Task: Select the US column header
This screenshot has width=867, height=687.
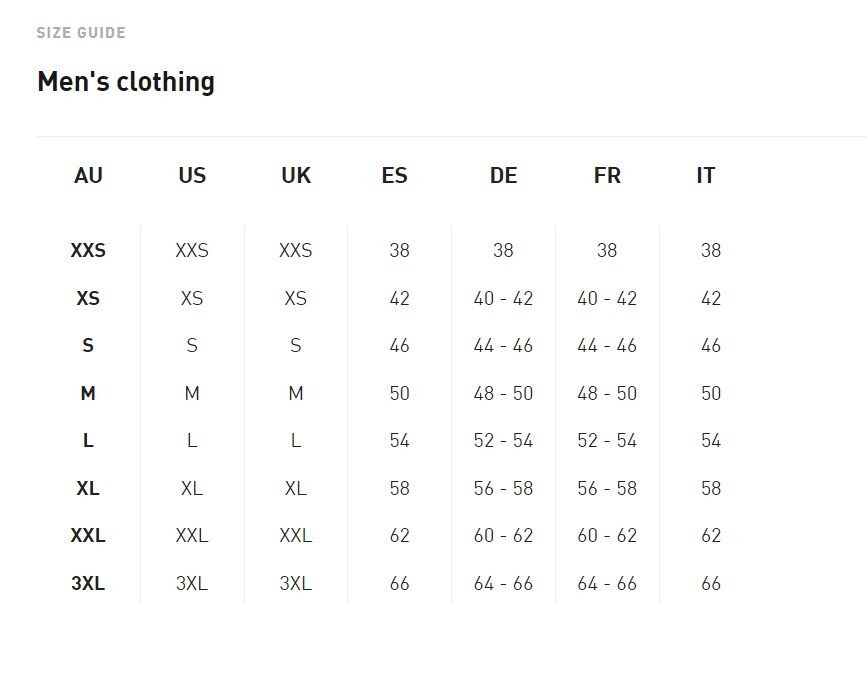Action: pyautogui.click(x=192, y=175)
